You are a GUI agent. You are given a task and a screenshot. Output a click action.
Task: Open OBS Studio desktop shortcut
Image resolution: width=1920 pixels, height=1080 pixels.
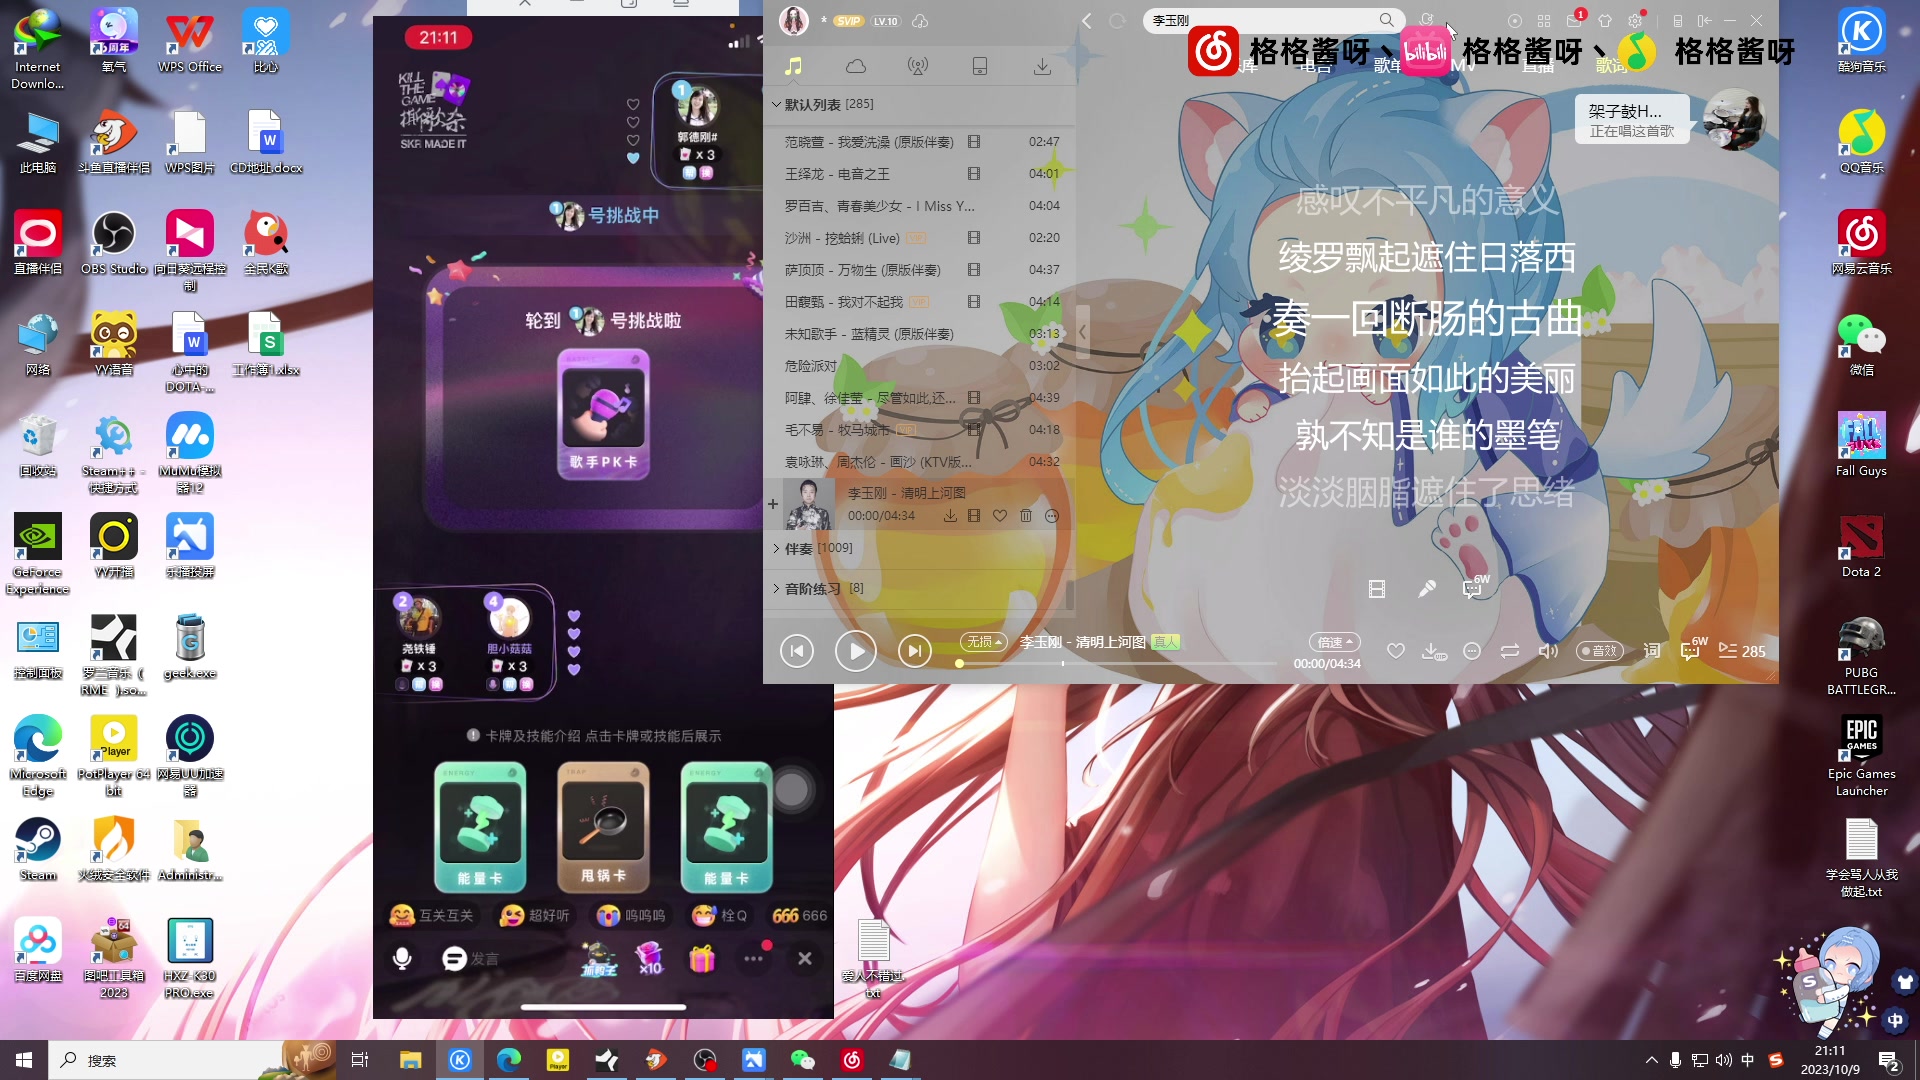(x=114, y=242)
